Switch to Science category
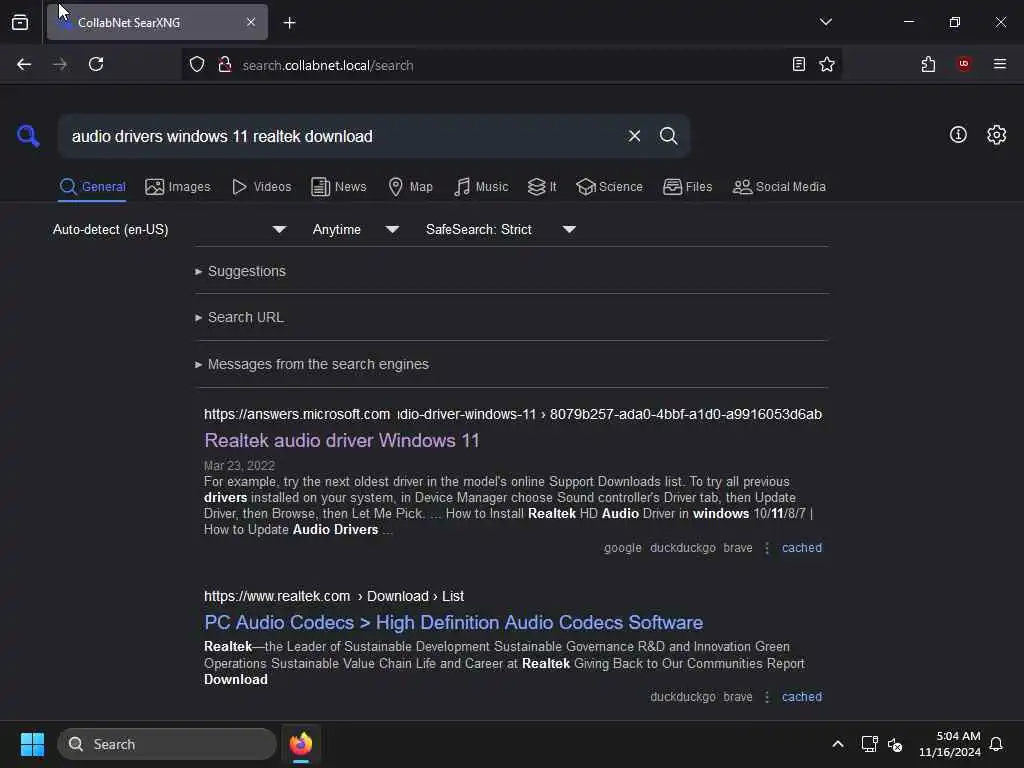The height and width of the screenshot is (768, 1024). coord(609,187)
